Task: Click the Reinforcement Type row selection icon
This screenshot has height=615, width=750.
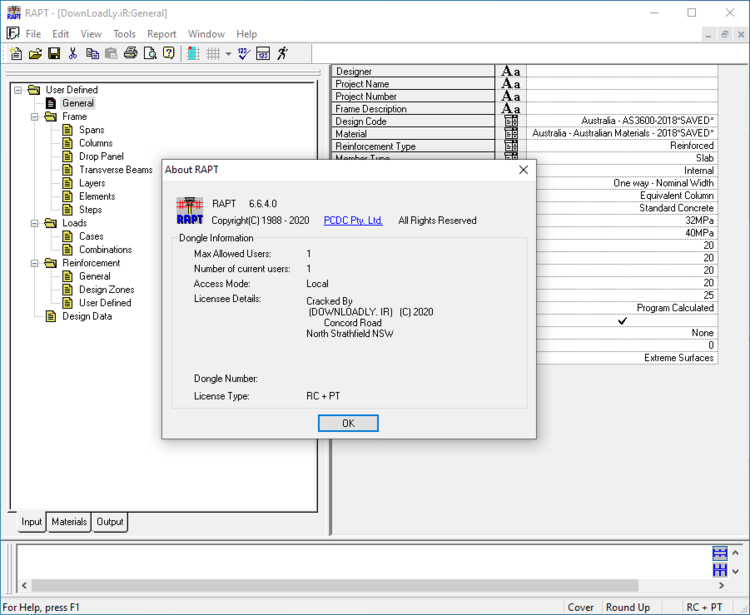Action: click(x=511, y=146)
